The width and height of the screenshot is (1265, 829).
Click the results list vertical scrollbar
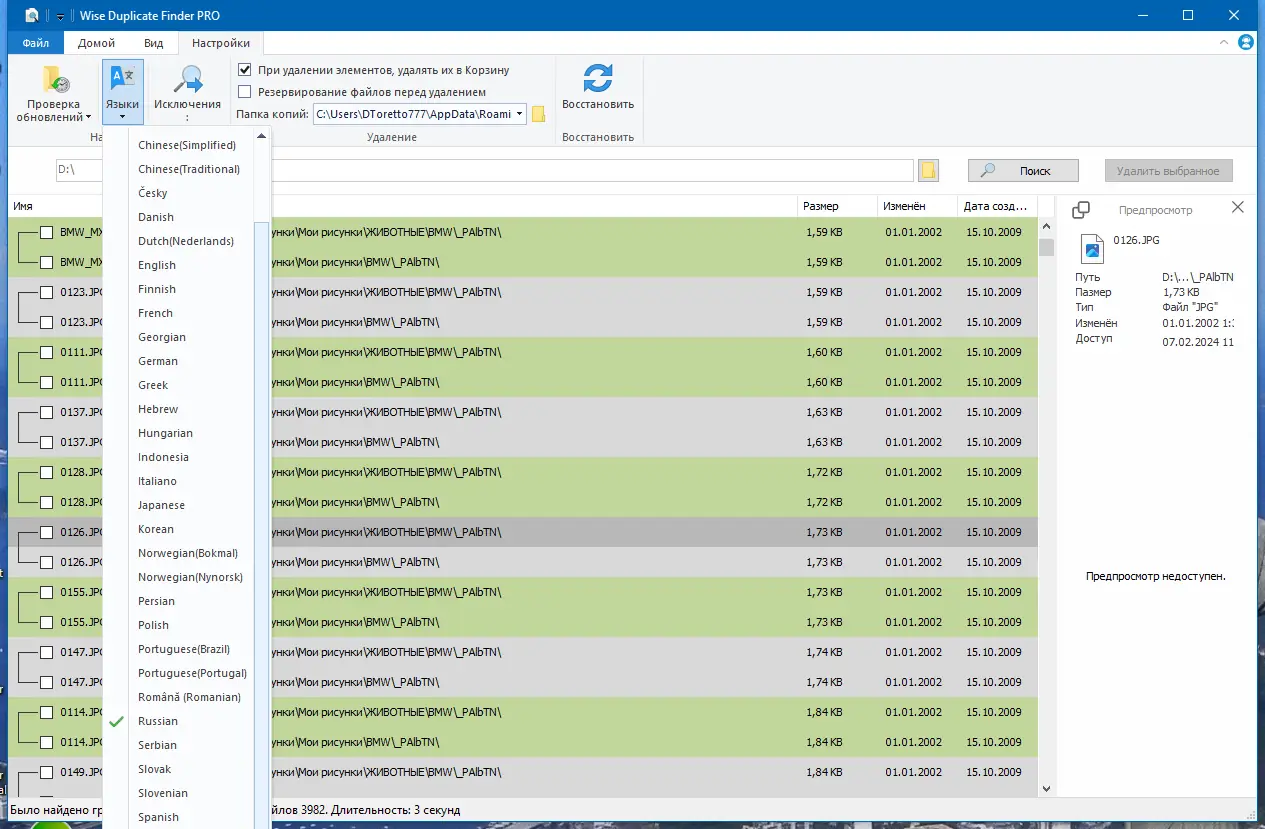point(1046,500)
